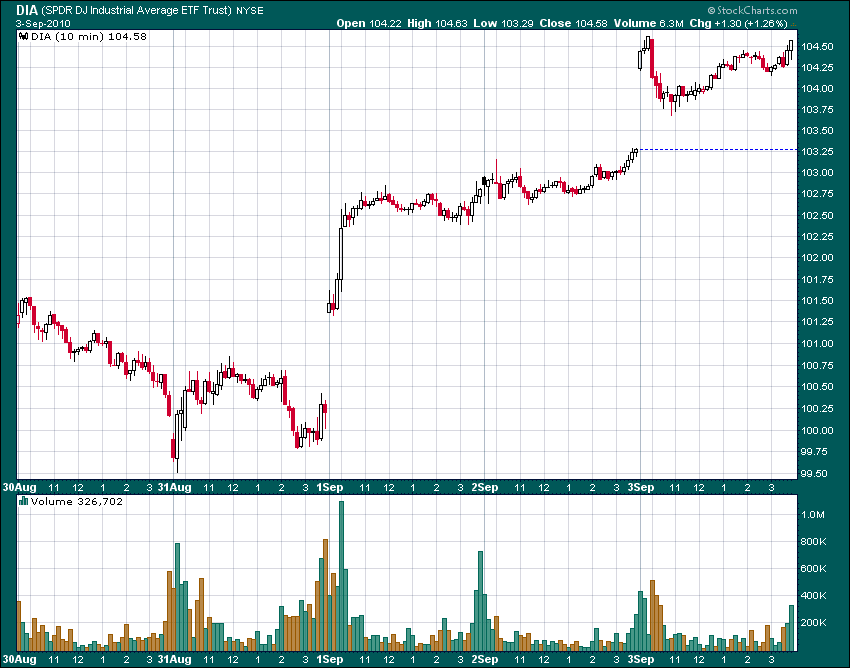The image size is (850, 668).
Task: Click the 101.50 price axis label
Action: [817, 301]
